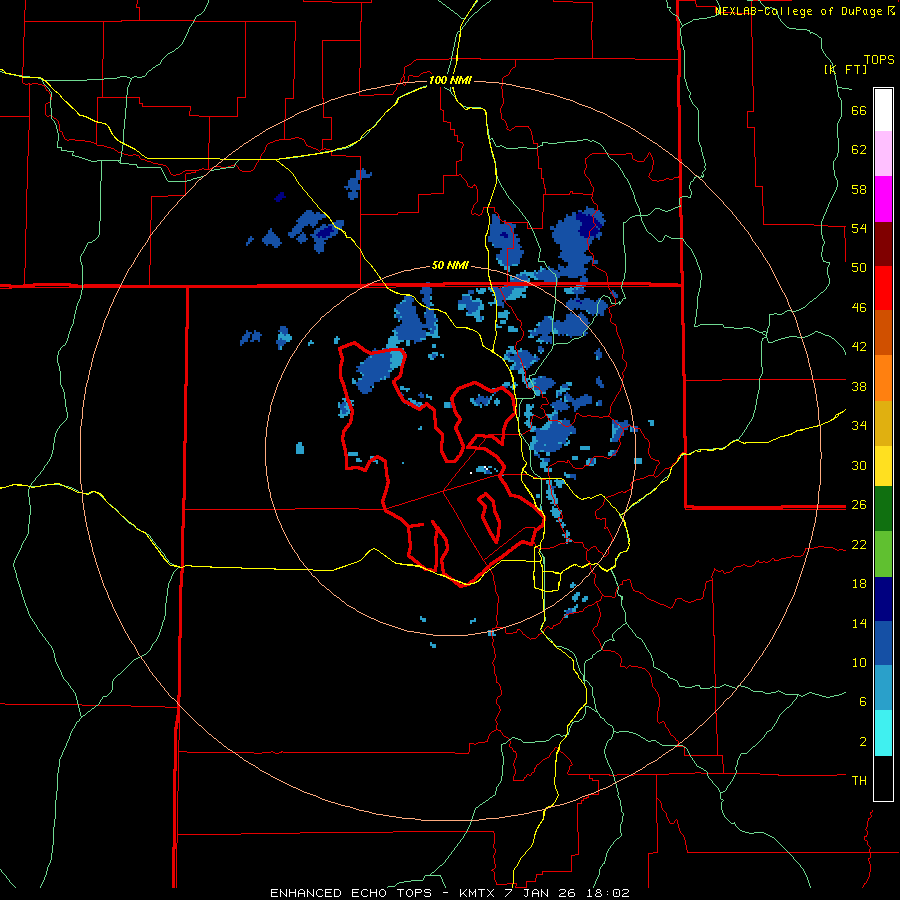Click the black TH threshold swatch
The height and width of the screenshot is (900, 900).
click(x=883, y=778)
